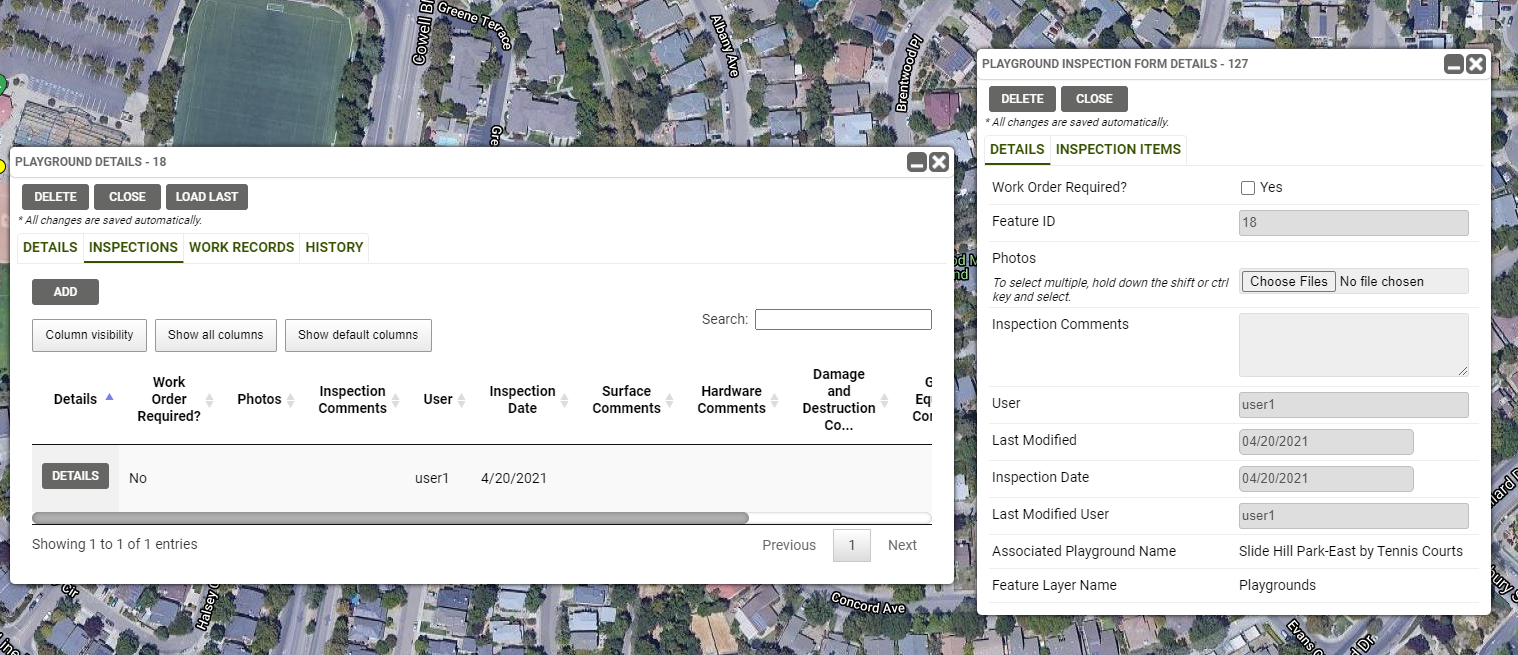1518x655 pixels.
Task: Switch to the HISTORY tab
Action: coord(334,247)
